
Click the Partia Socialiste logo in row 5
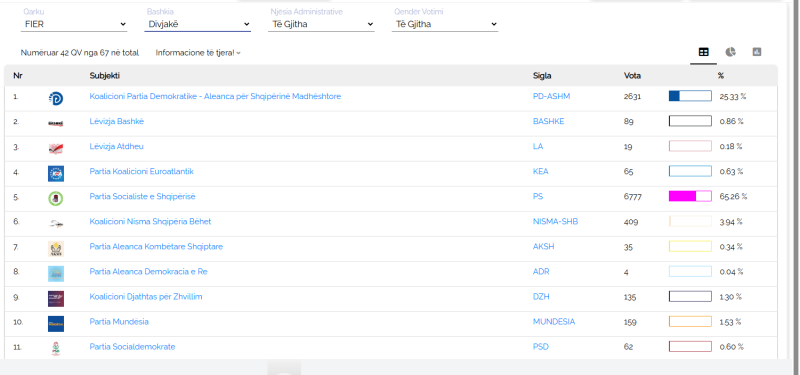56,198
